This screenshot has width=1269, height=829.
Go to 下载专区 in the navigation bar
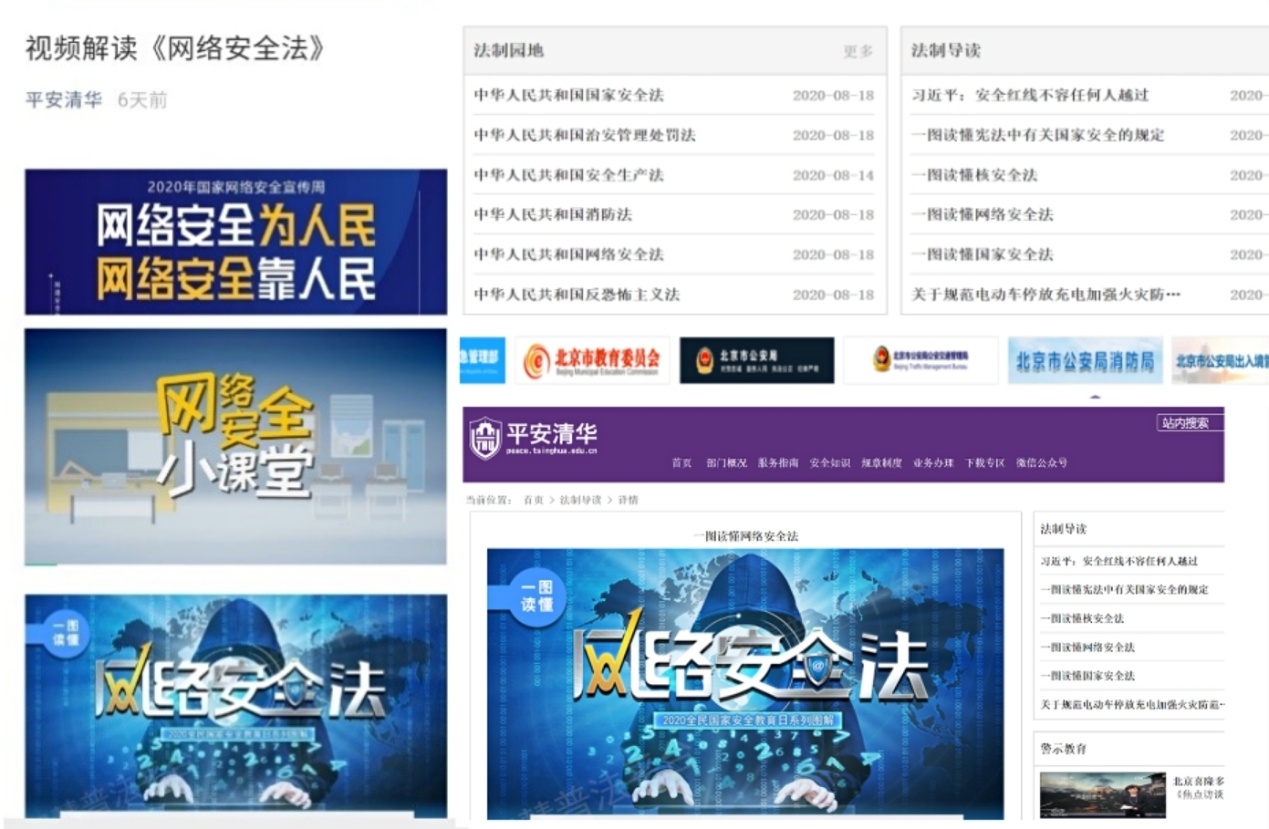(984, 463)
